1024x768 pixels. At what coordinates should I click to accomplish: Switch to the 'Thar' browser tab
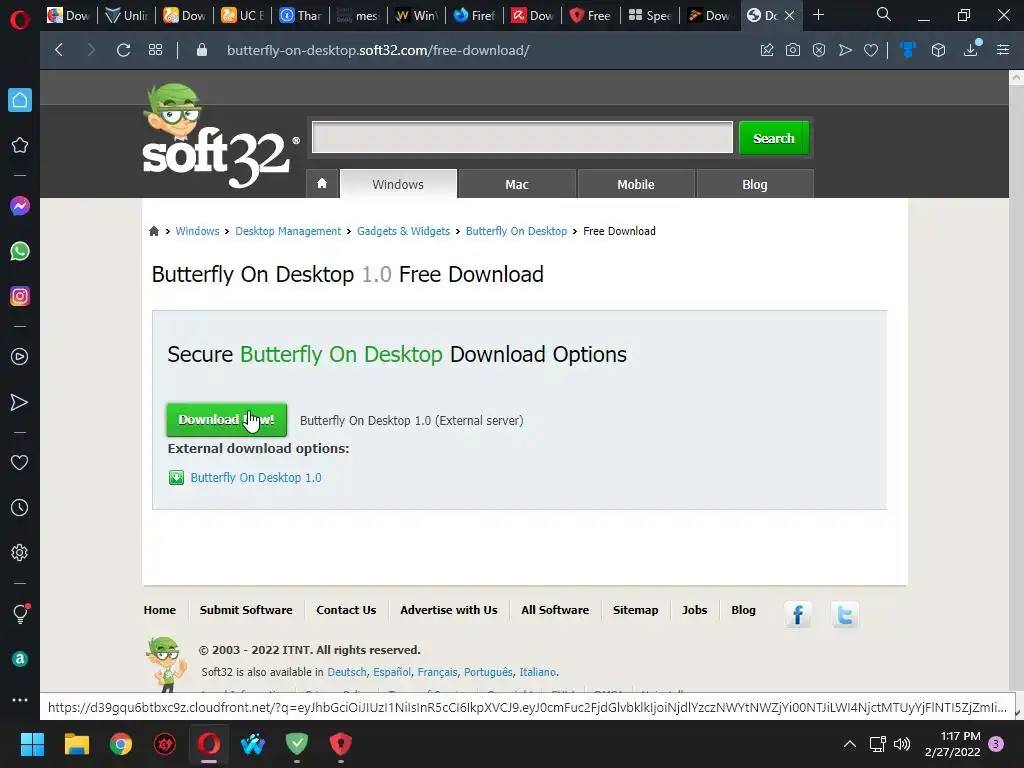[x=301, y=15]
